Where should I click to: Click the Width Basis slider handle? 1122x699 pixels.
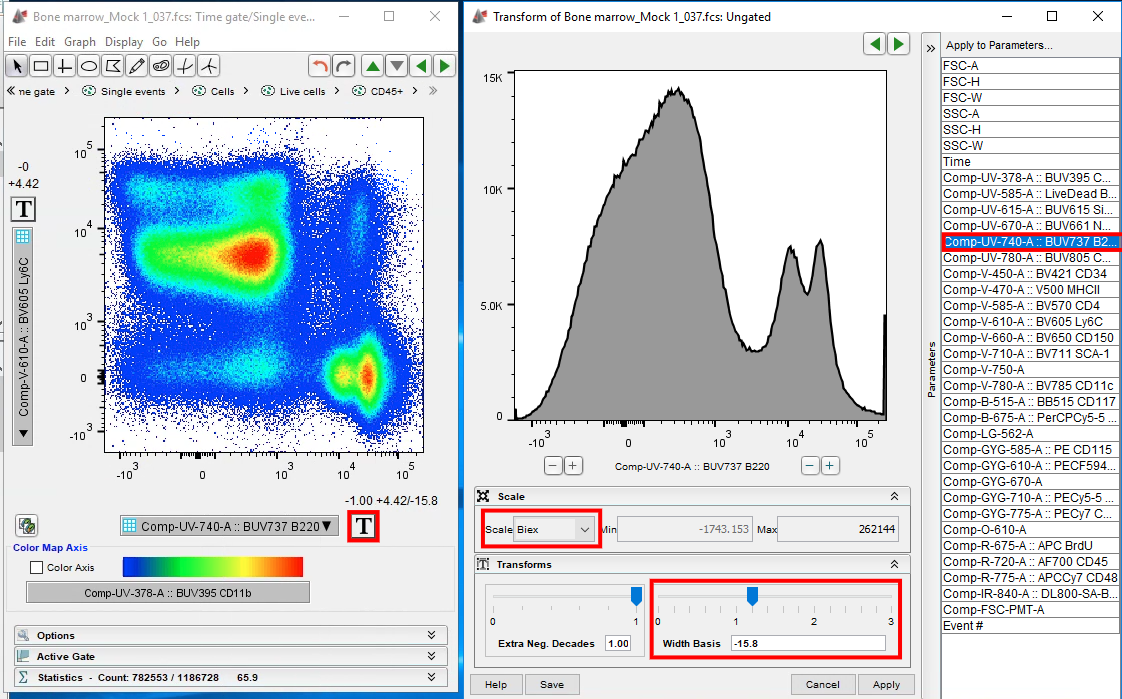pos(752,597)
